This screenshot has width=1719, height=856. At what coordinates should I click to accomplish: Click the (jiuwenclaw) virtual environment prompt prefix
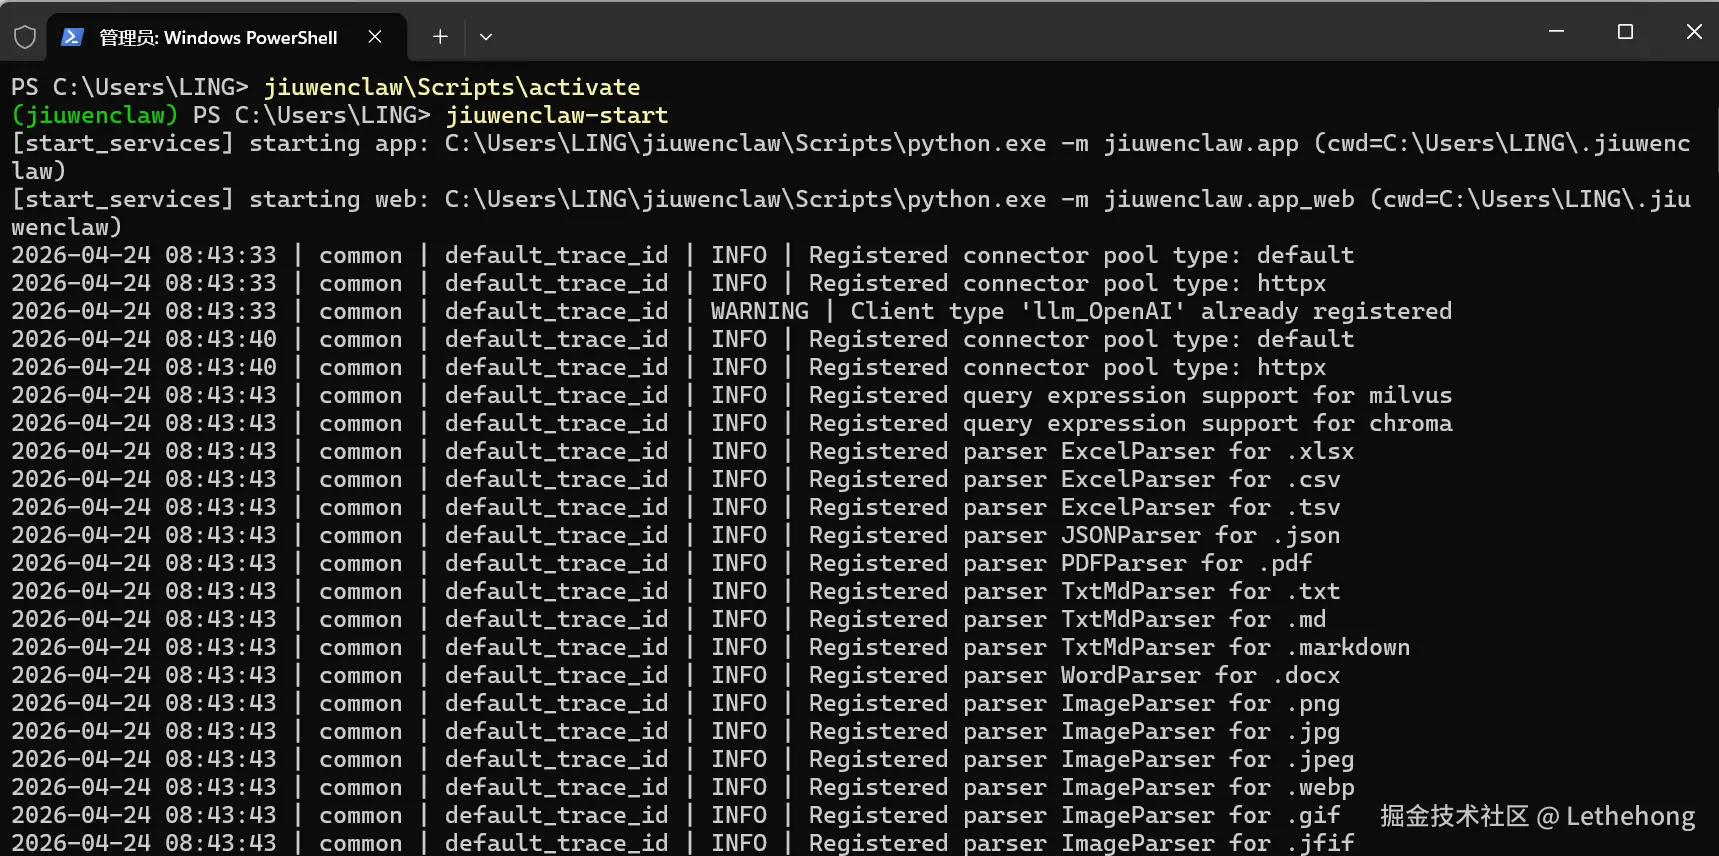[x=95, y=115]
